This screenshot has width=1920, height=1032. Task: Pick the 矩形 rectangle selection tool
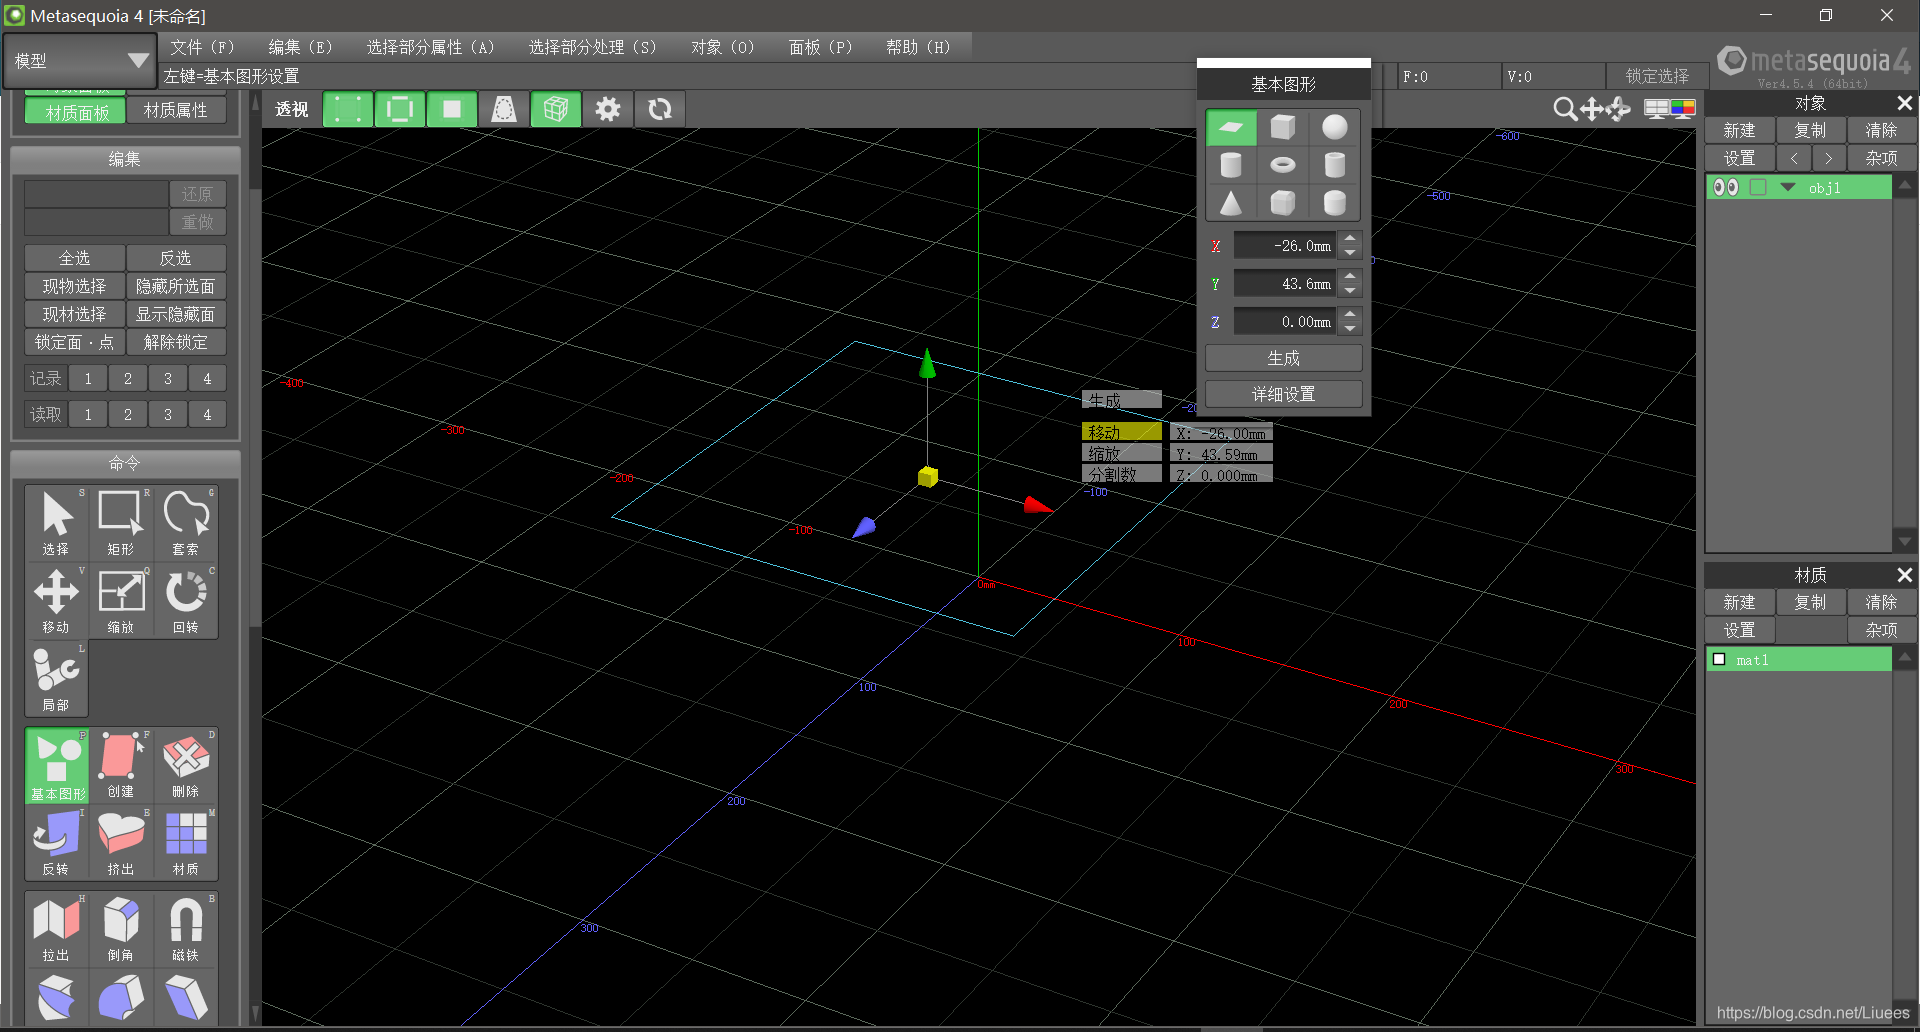121,523
